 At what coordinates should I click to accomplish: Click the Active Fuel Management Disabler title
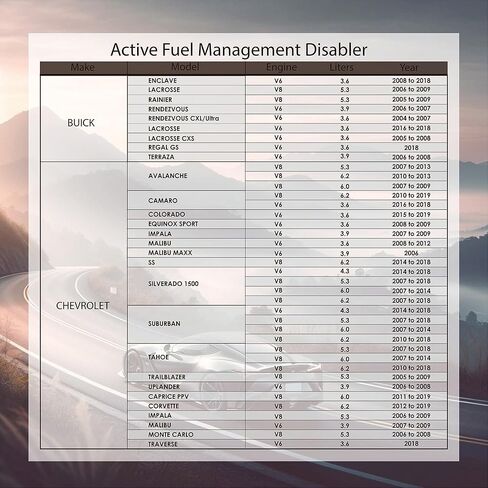[x=239, y=49]
